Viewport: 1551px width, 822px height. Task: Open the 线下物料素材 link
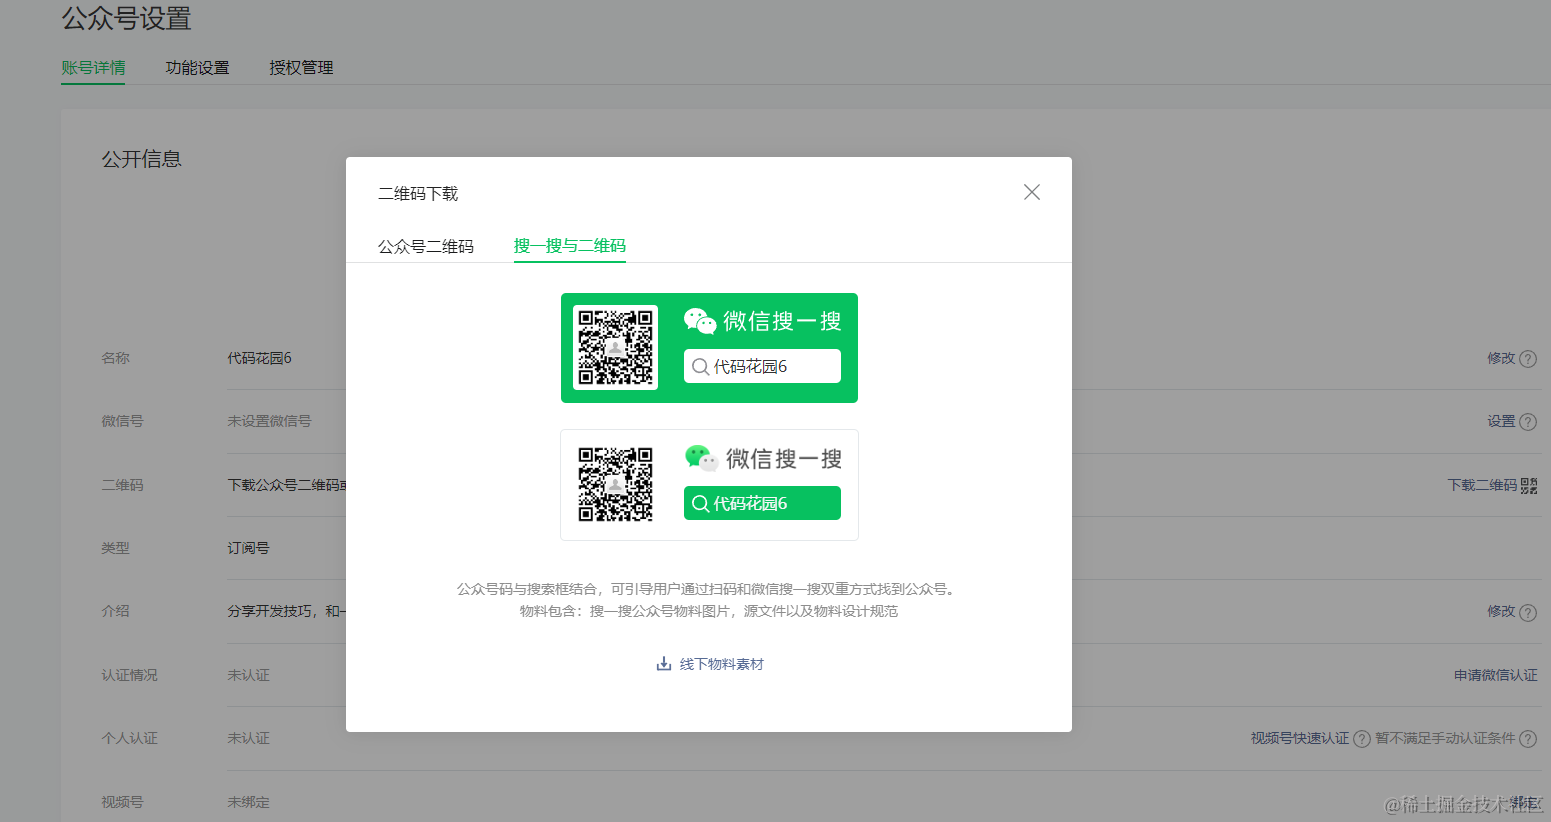pos(722,664)
